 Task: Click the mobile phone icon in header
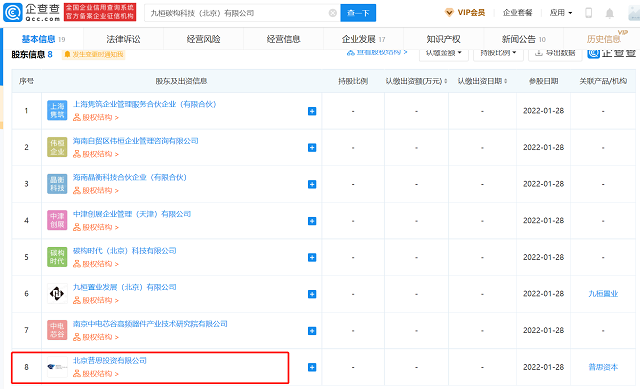(x=588, y=13)
